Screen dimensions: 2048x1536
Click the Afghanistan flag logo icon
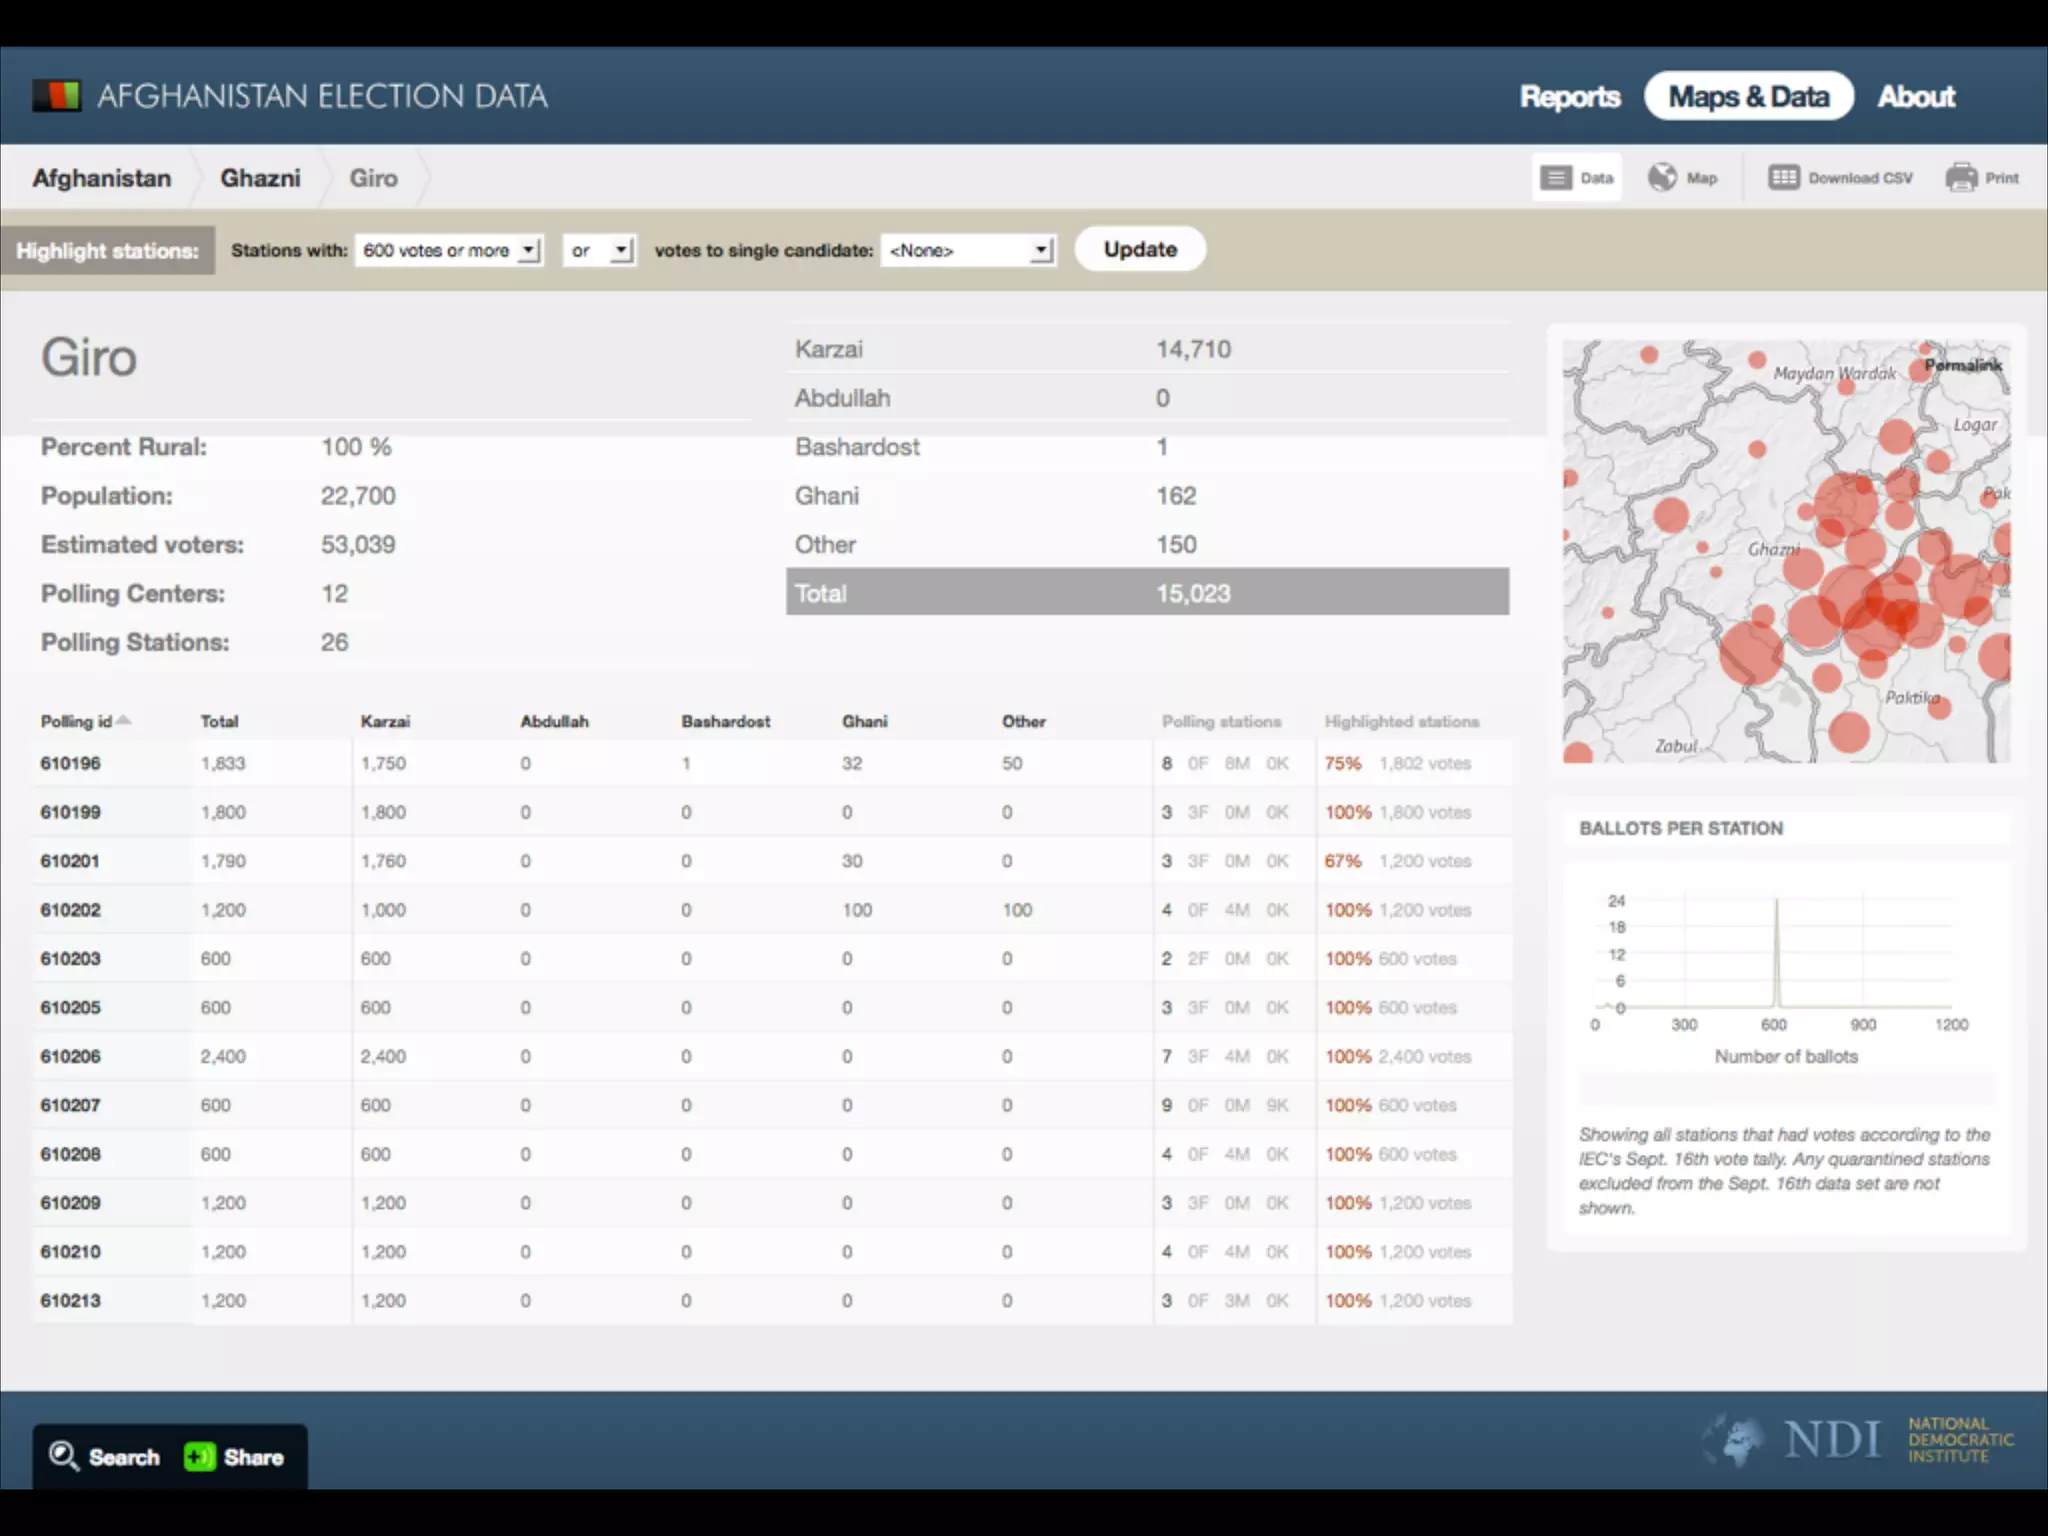click(56, 96)
